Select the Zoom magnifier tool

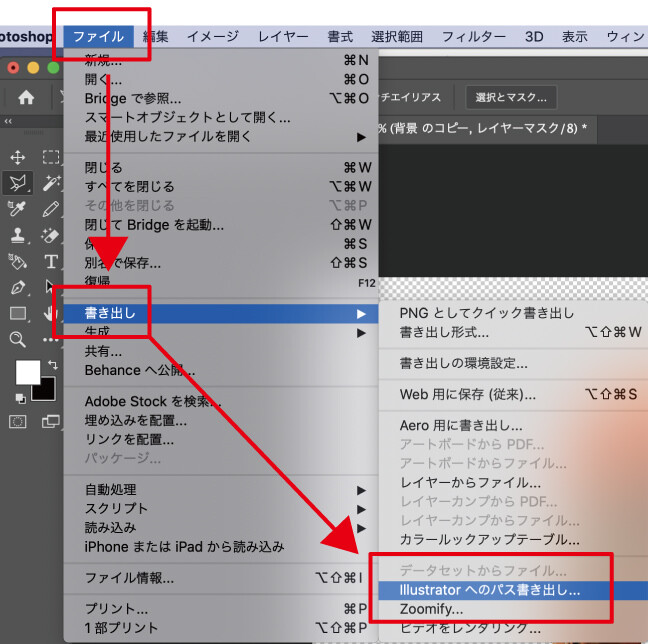[x=17, y=340]
